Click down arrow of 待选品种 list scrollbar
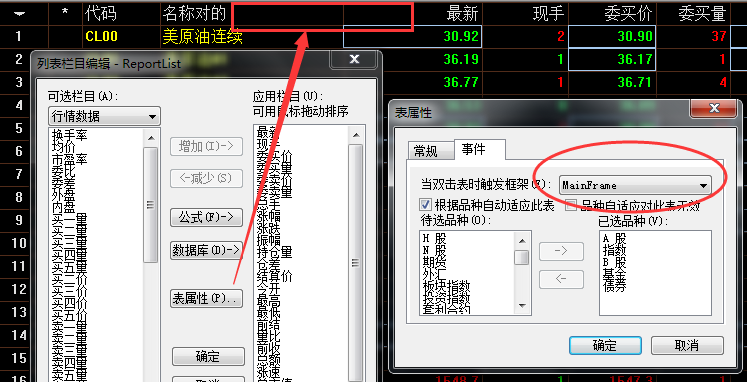747x382 pixels. click(523, 305)
